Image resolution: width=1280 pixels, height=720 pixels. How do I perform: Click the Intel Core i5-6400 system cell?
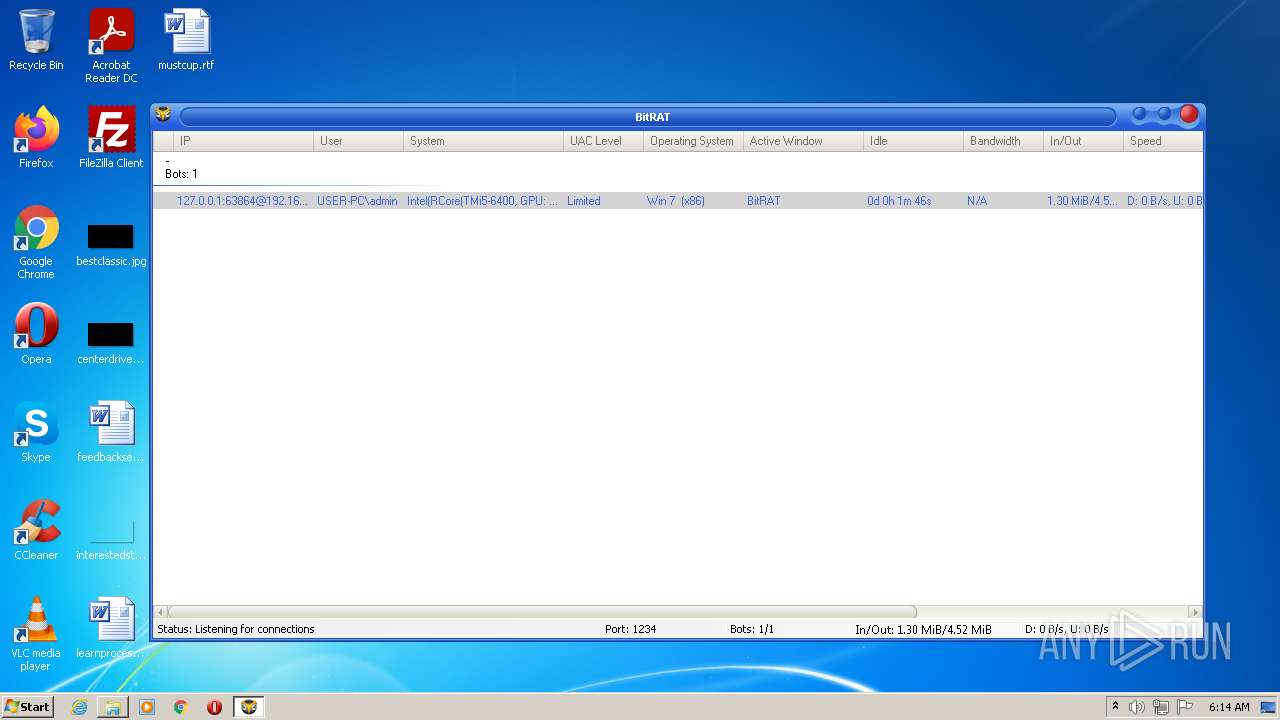coord(482,201)
